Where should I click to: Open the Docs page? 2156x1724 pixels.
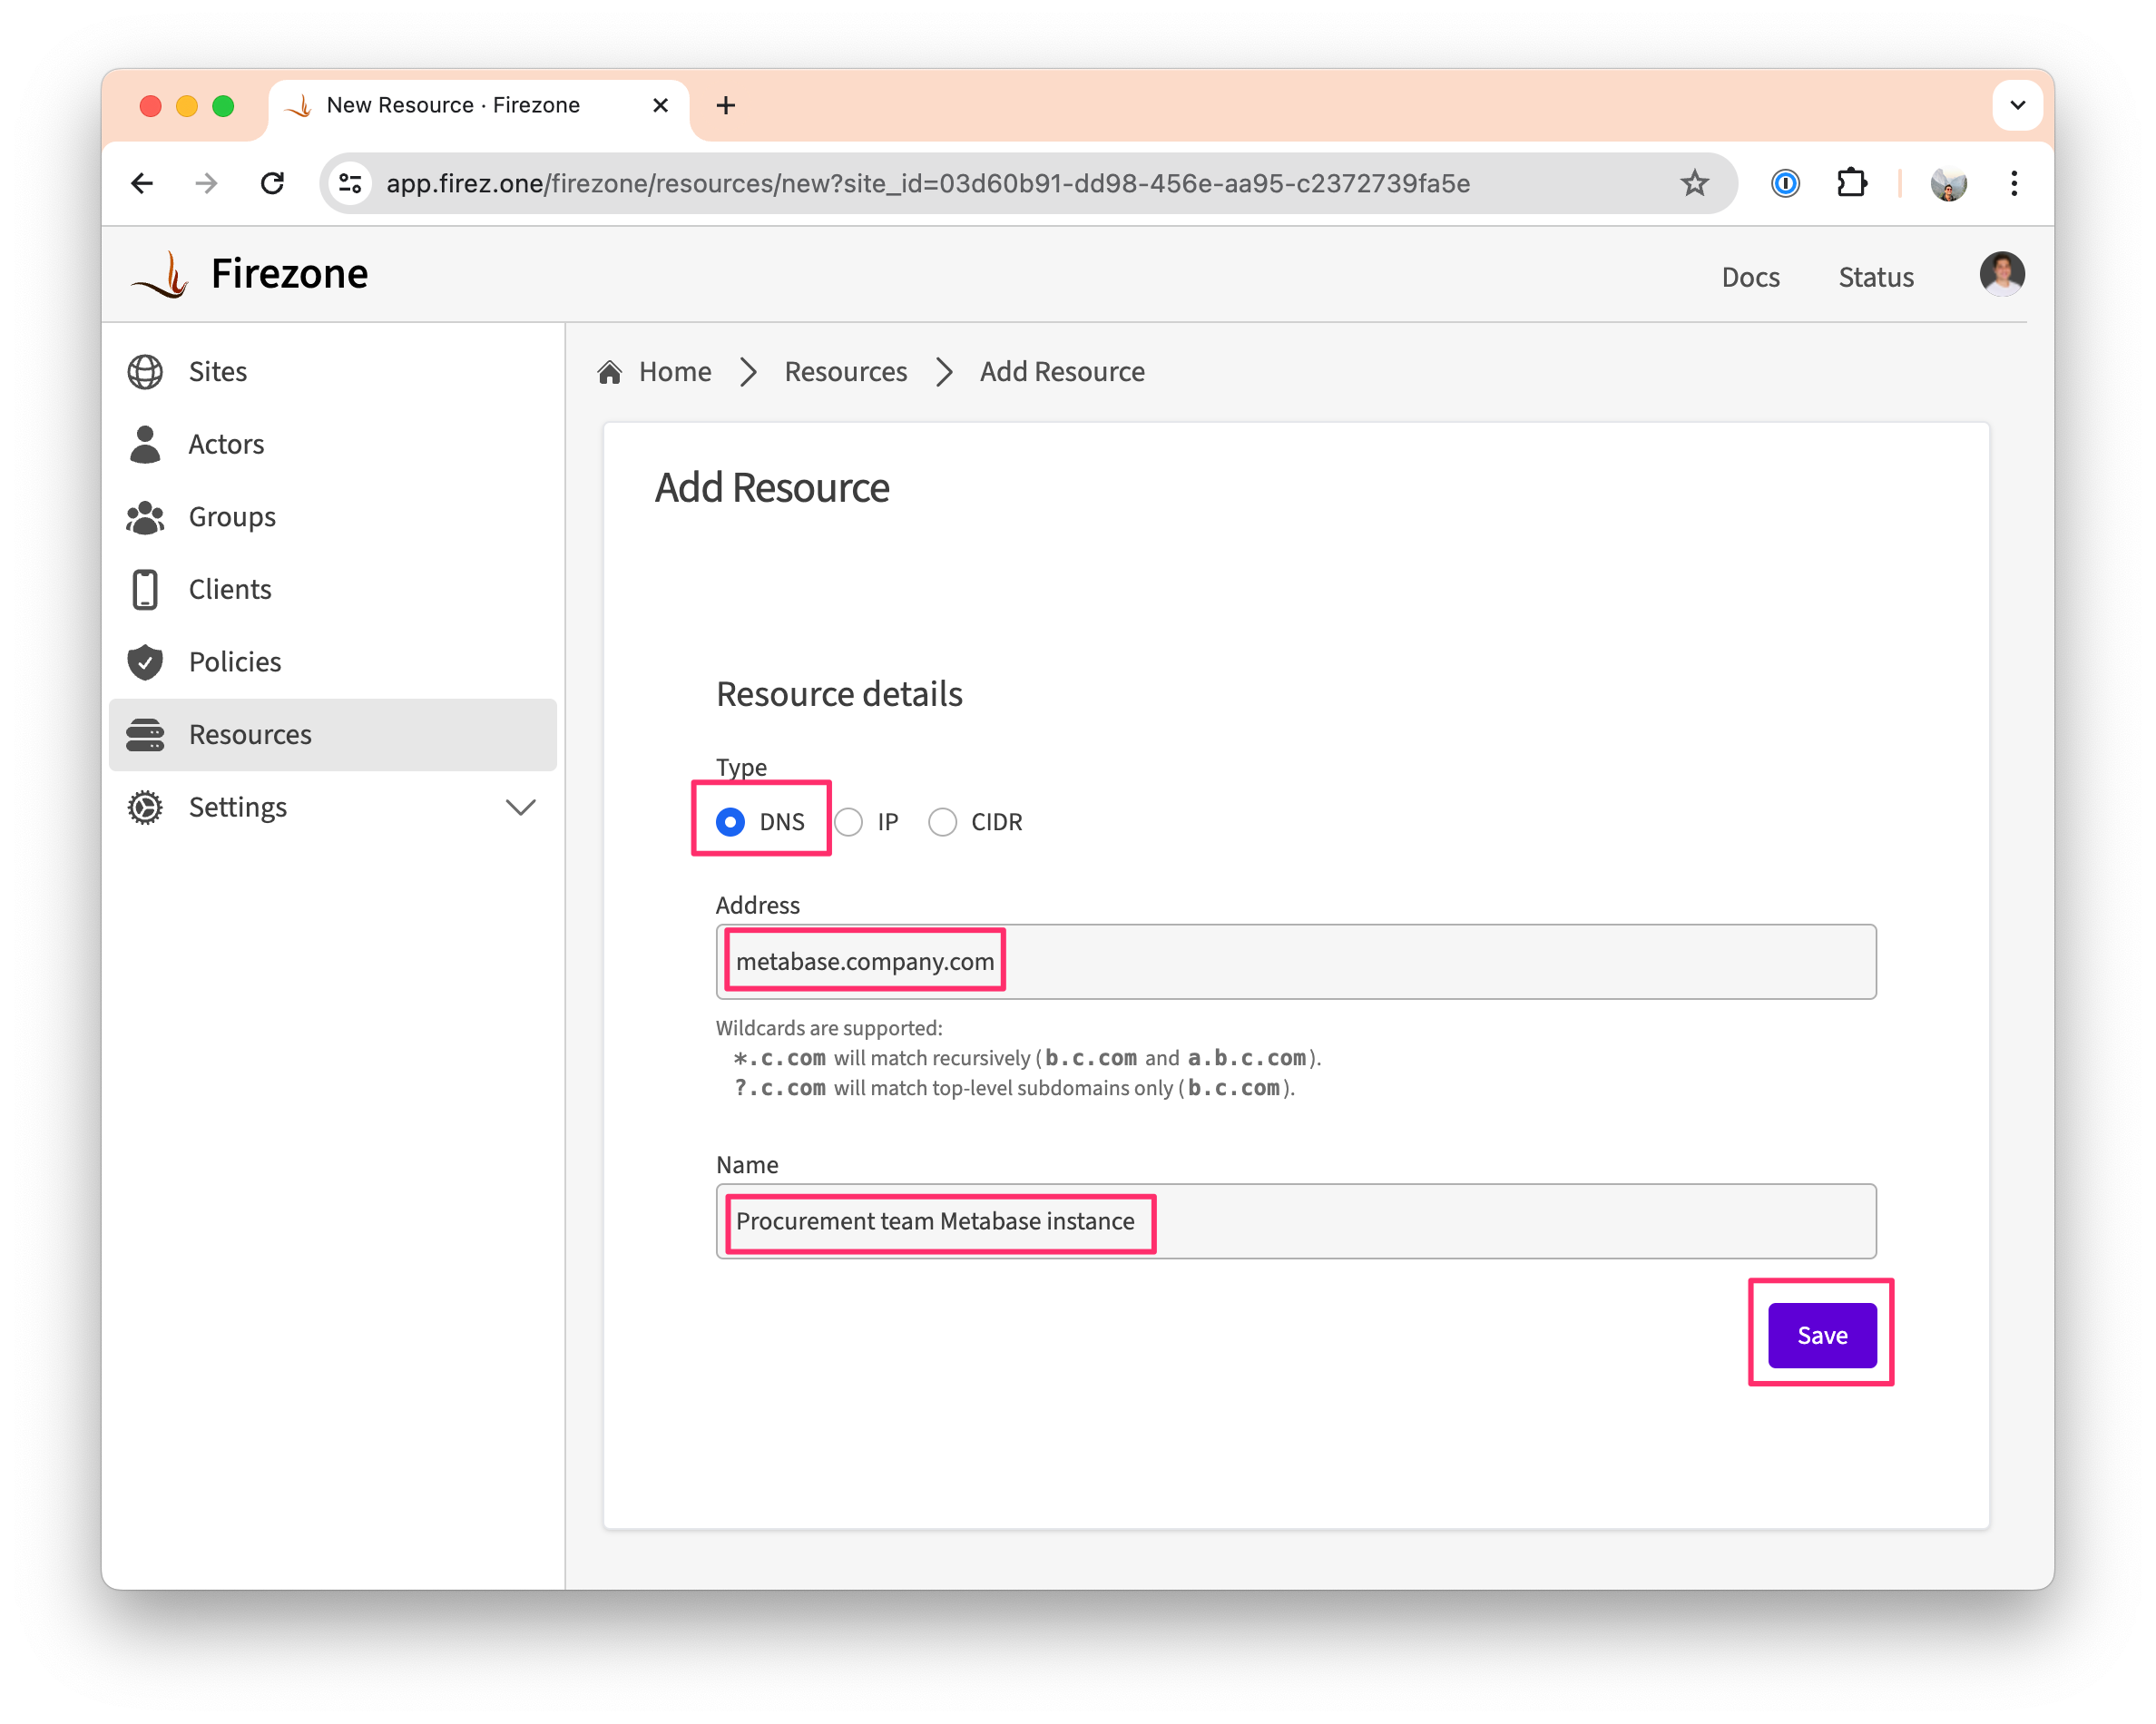point(1753,271)
